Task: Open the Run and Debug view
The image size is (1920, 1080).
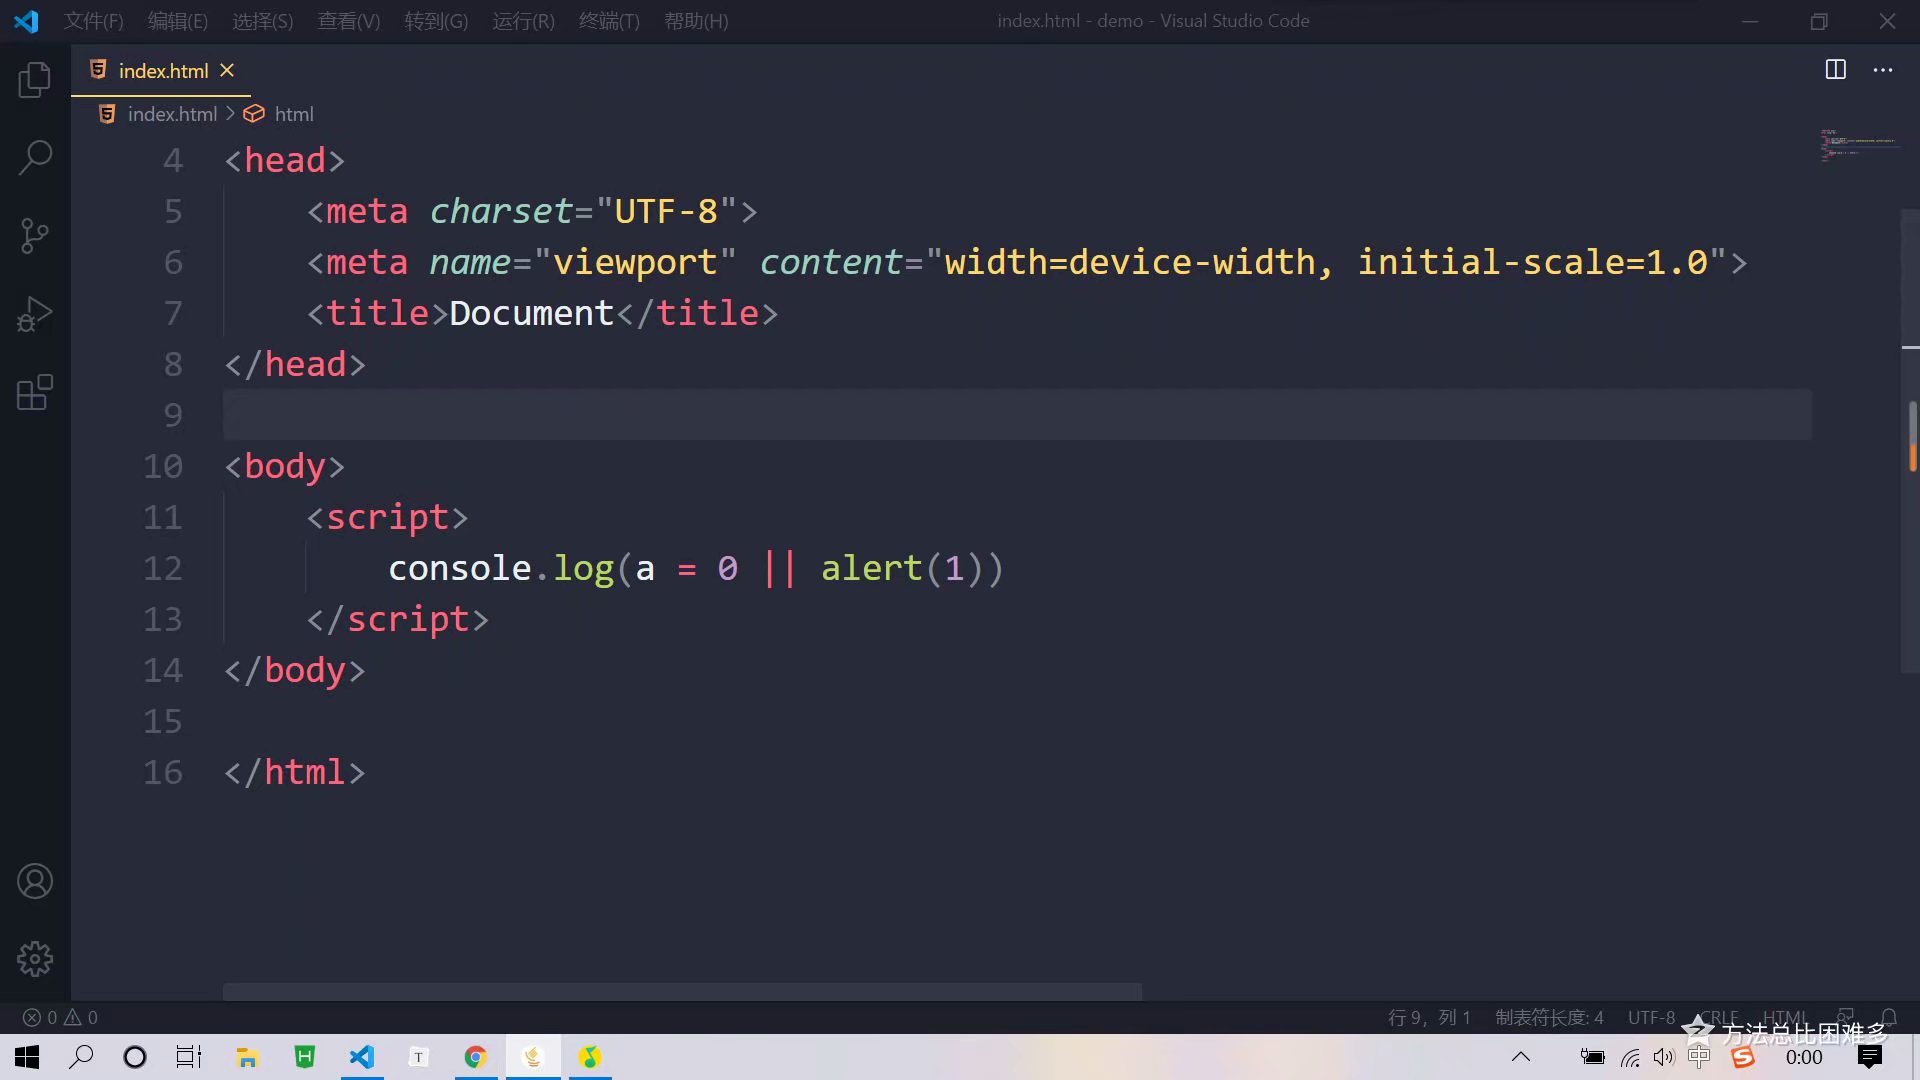Action: pos(35,314)
